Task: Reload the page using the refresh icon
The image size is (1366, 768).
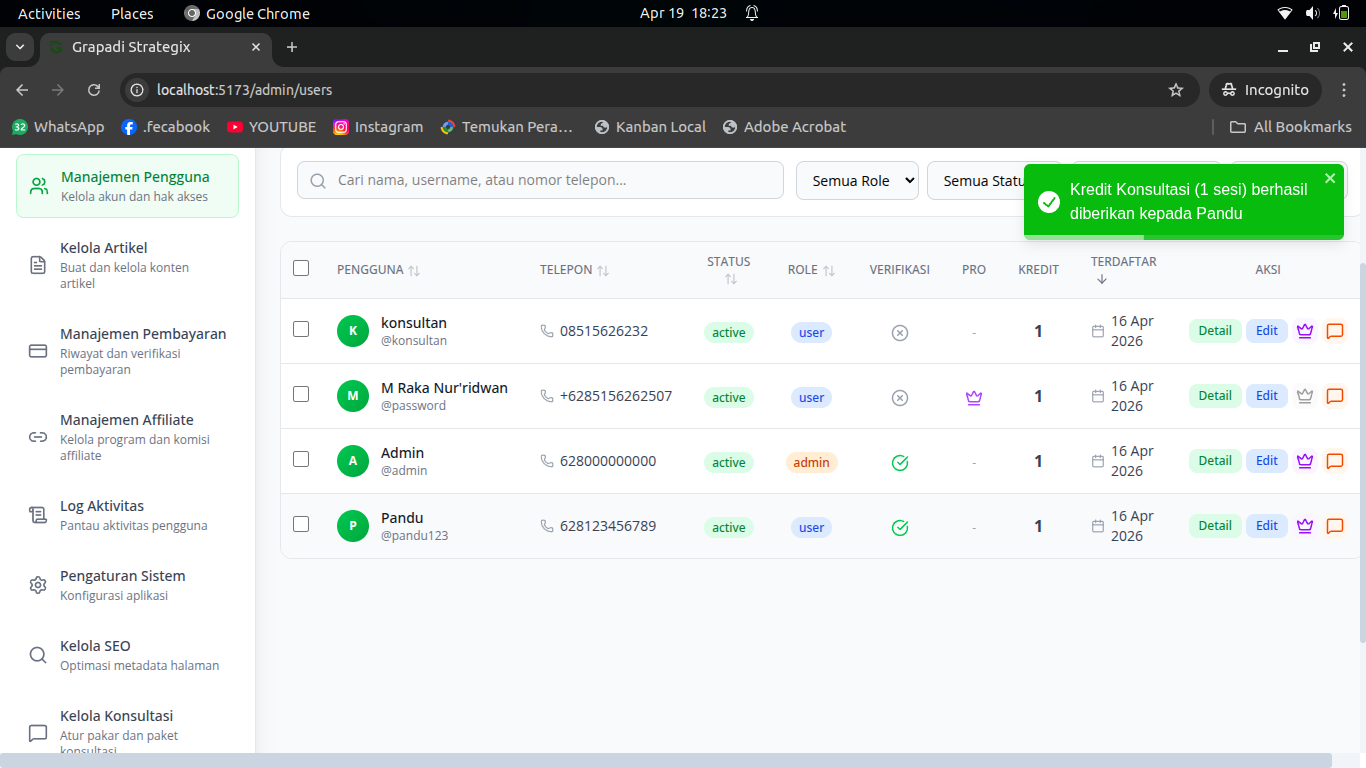Action: pos(94,90)
